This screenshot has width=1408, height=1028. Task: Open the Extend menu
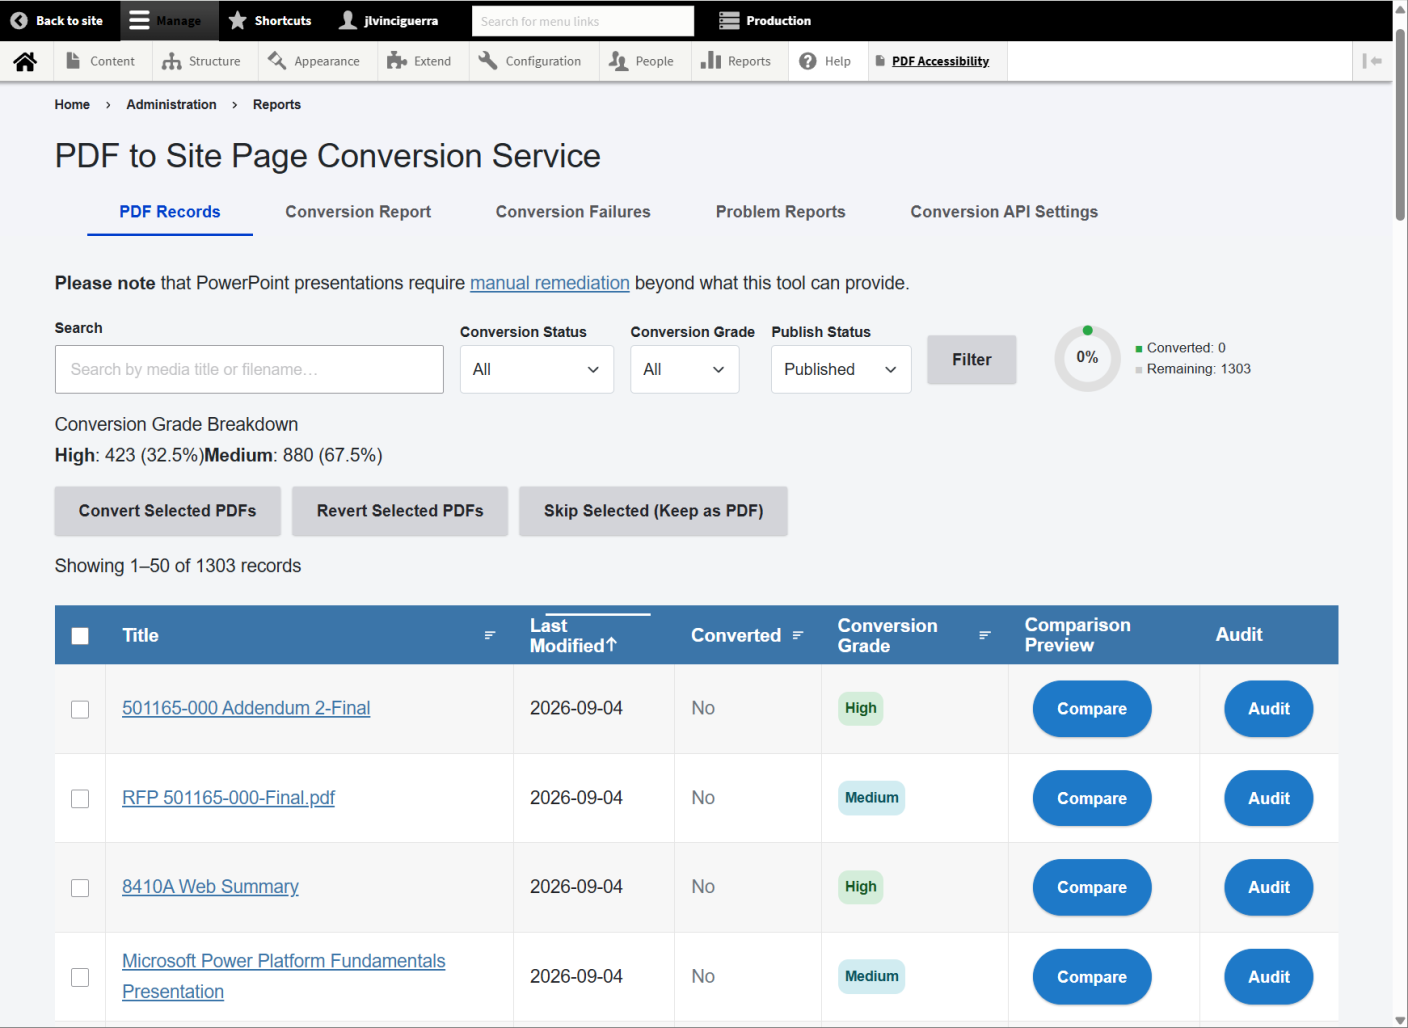pos(420,61)
